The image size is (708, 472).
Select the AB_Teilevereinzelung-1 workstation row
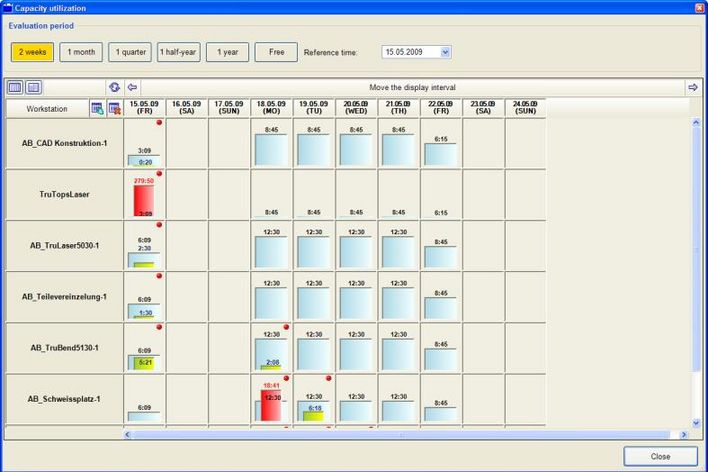[64, 297]
